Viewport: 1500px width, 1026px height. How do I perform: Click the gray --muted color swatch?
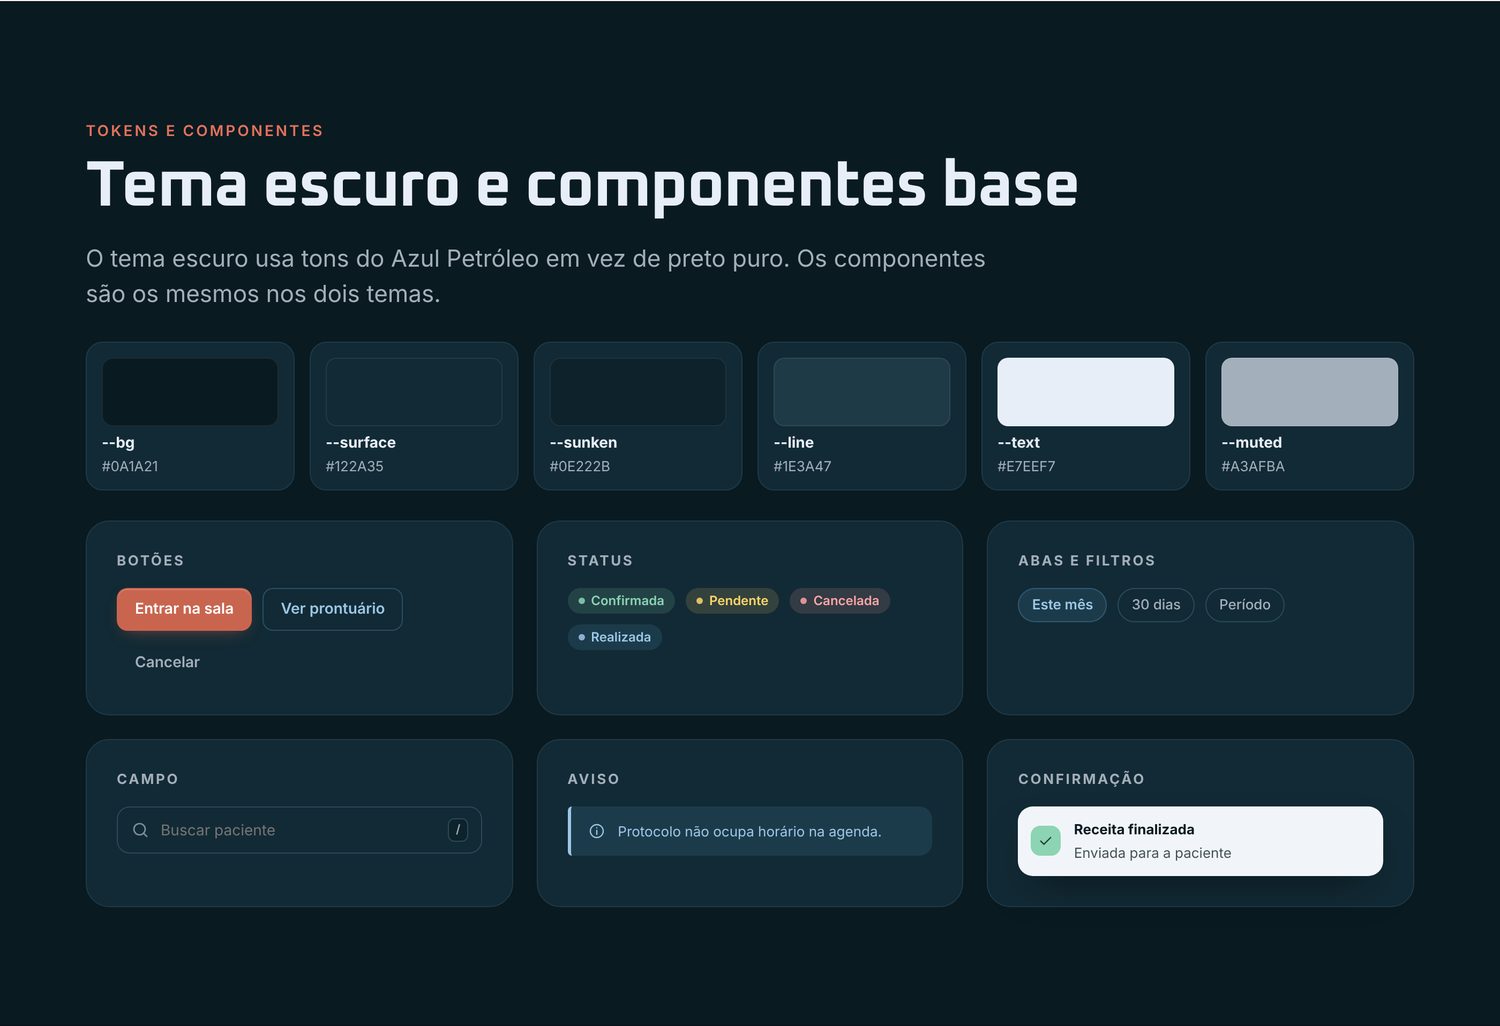1310,392
